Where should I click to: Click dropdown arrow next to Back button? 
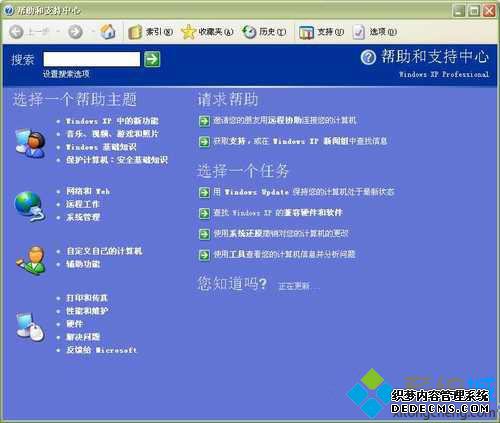tap(58, 32)
